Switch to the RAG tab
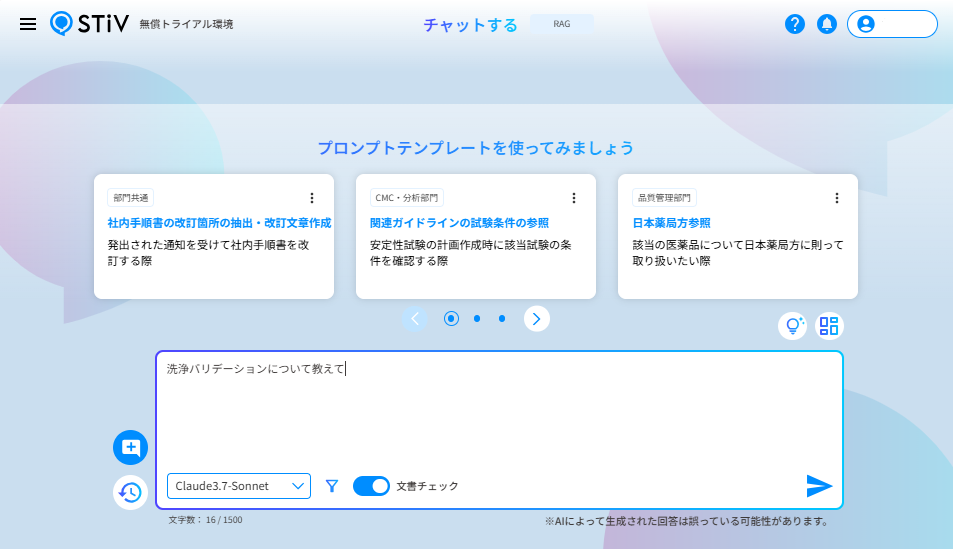This screenshot has height=549, width=953. 562,24
